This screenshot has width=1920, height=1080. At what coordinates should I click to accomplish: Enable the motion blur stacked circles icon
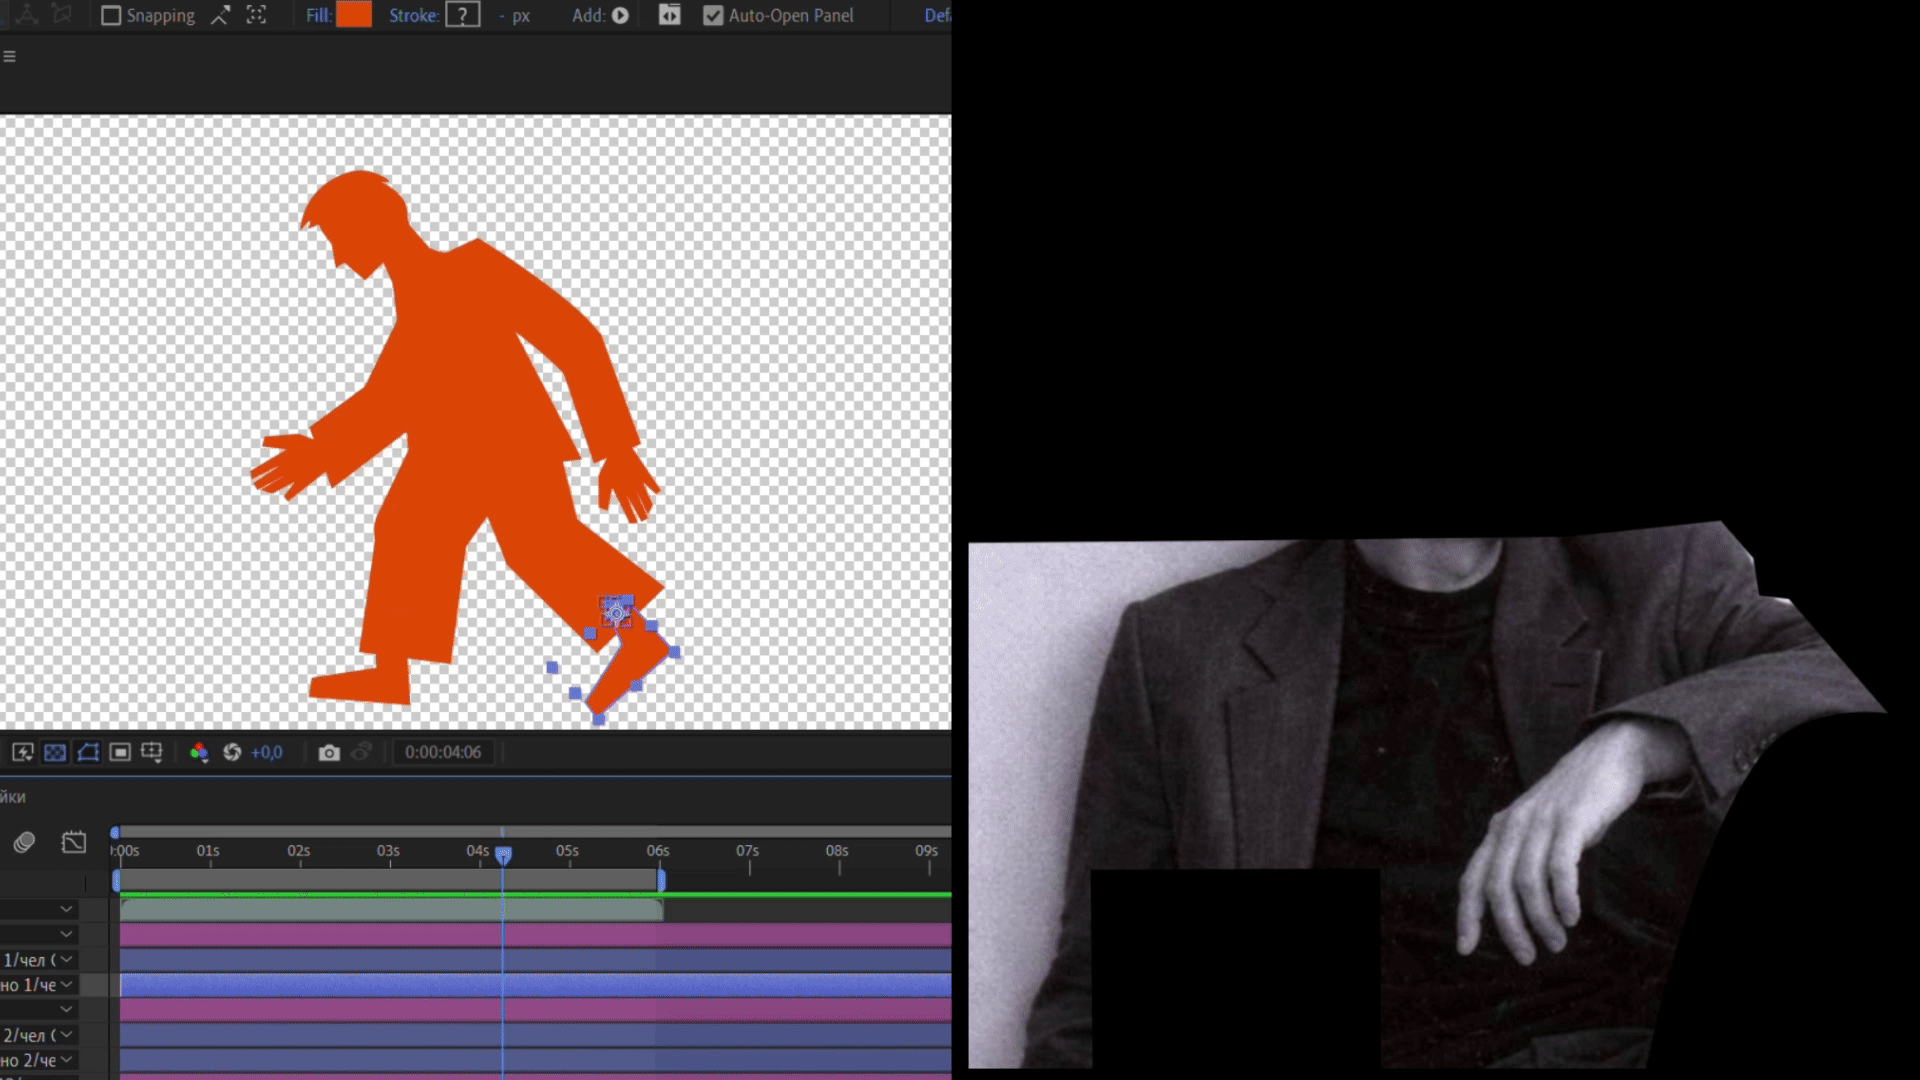tap(24, 842)
